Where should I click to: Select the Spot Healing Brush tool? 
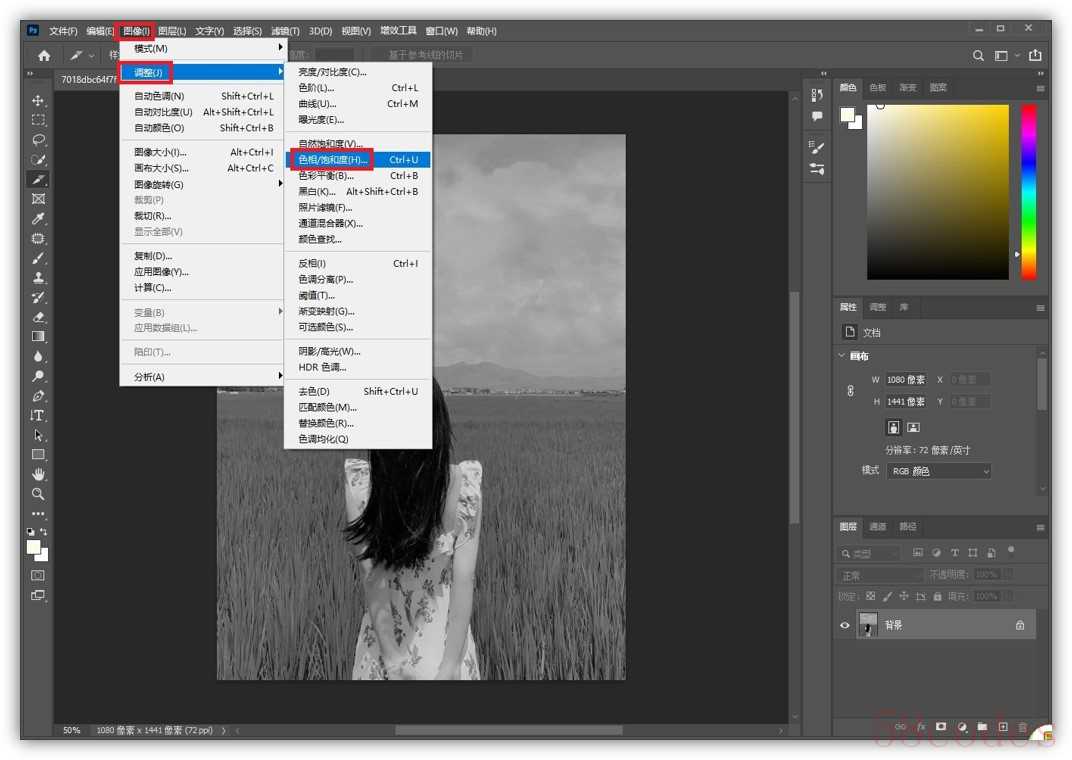tap(38, 239)
